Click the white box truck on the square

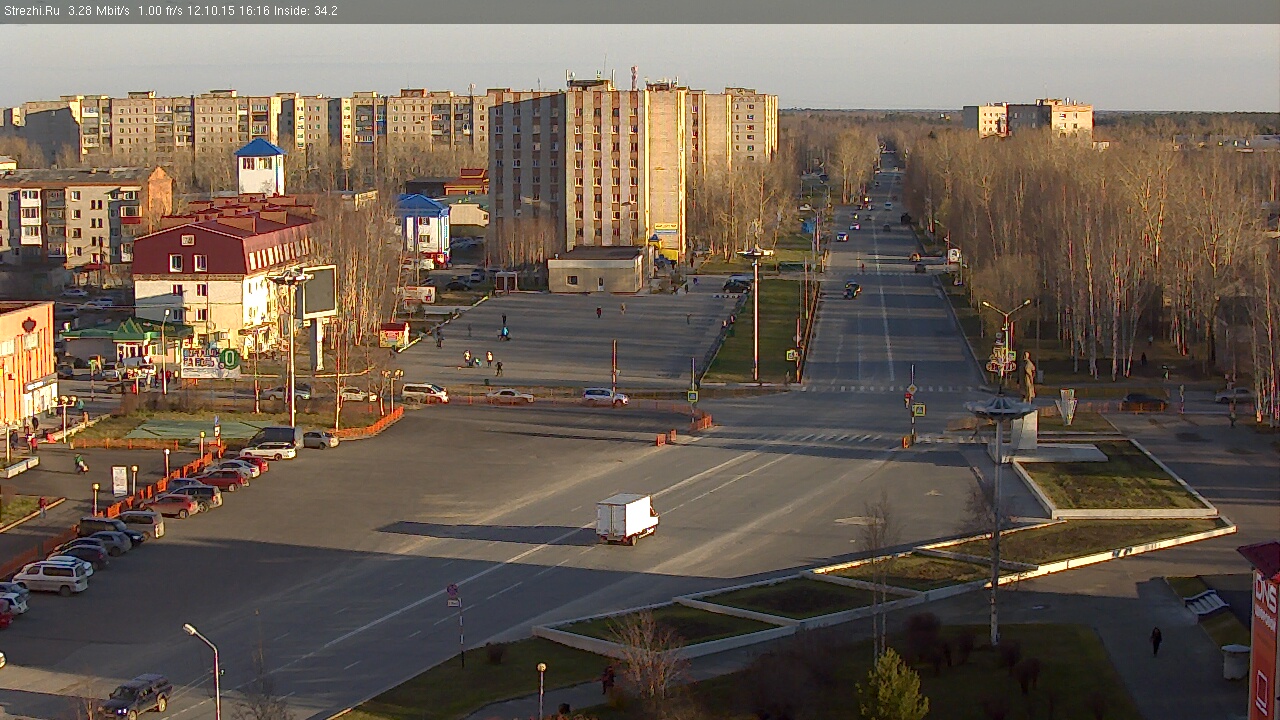[x=627, y=518]
